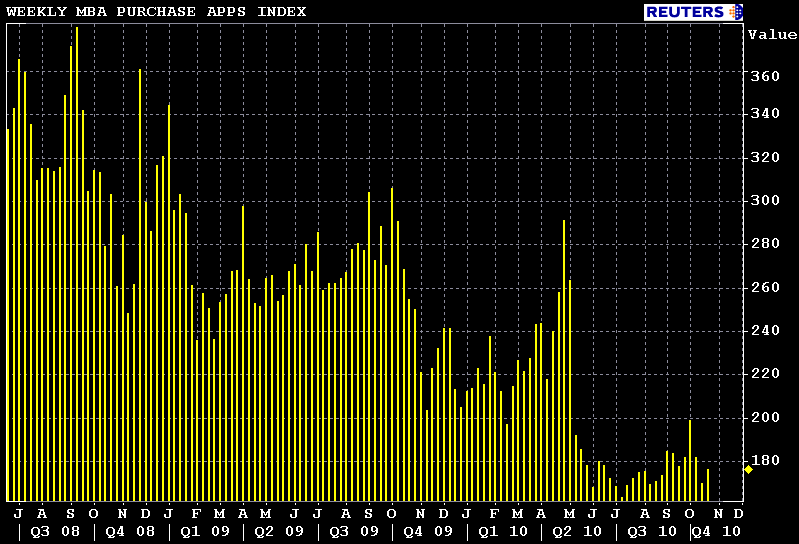Click the Q1 09 quarter label
799x544 pixels.
point(205,531)
